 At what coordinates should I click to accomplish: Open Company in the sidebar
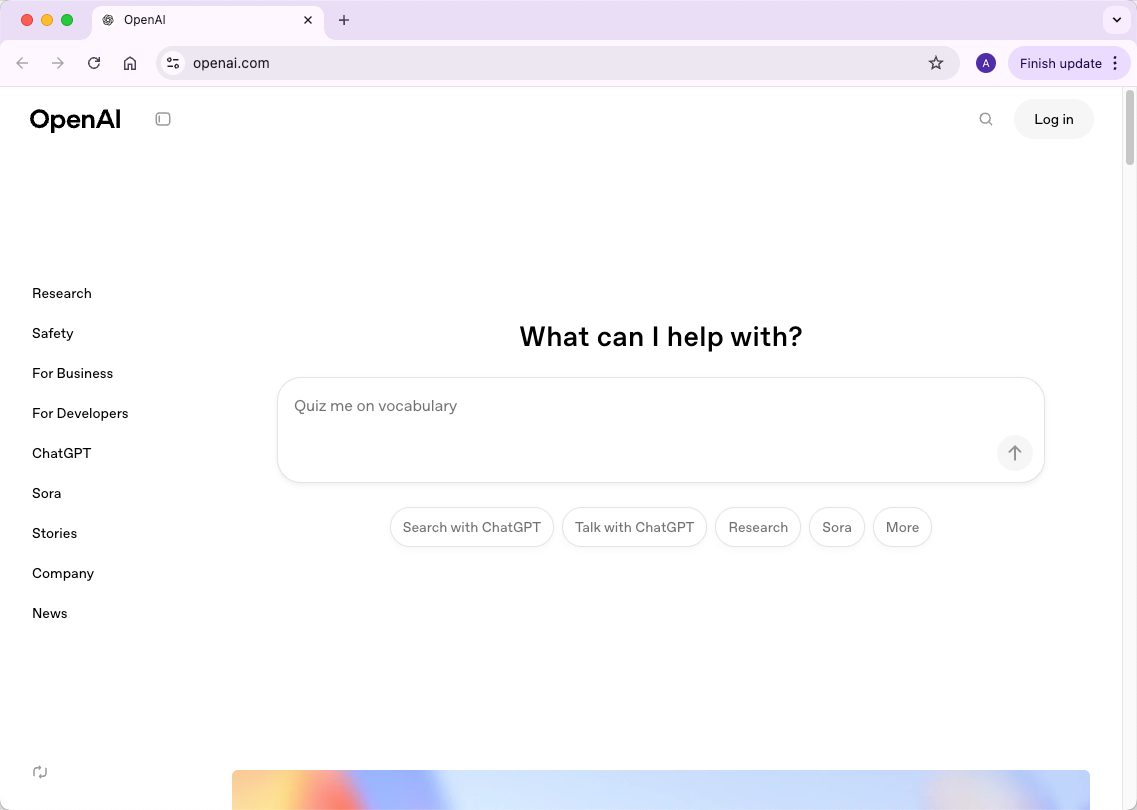coord(63,573)
